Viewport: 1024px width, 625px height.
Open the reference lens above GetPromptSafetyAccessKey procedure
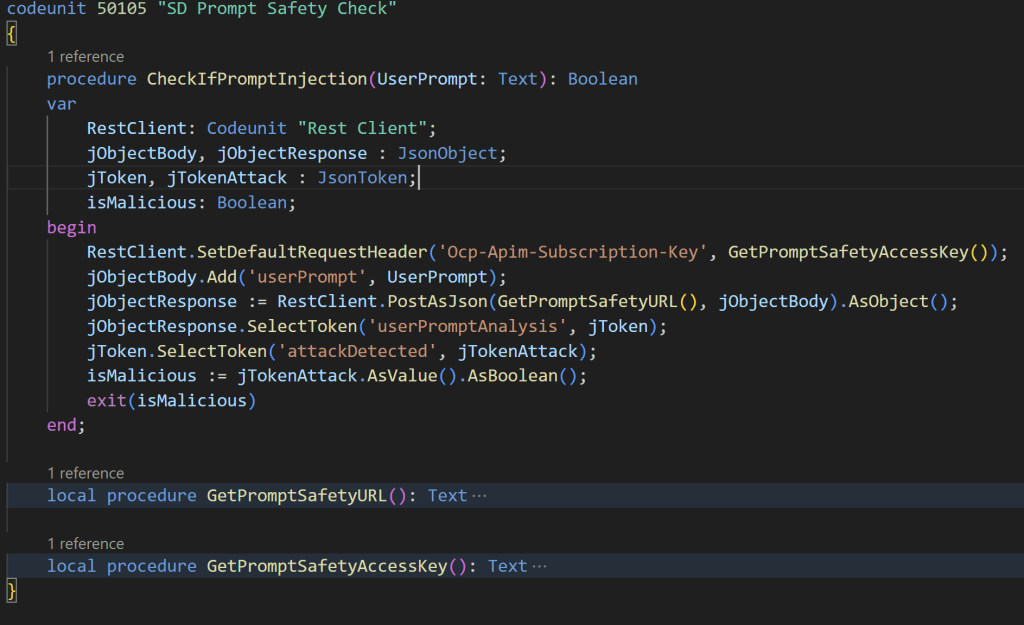(86, 544)
